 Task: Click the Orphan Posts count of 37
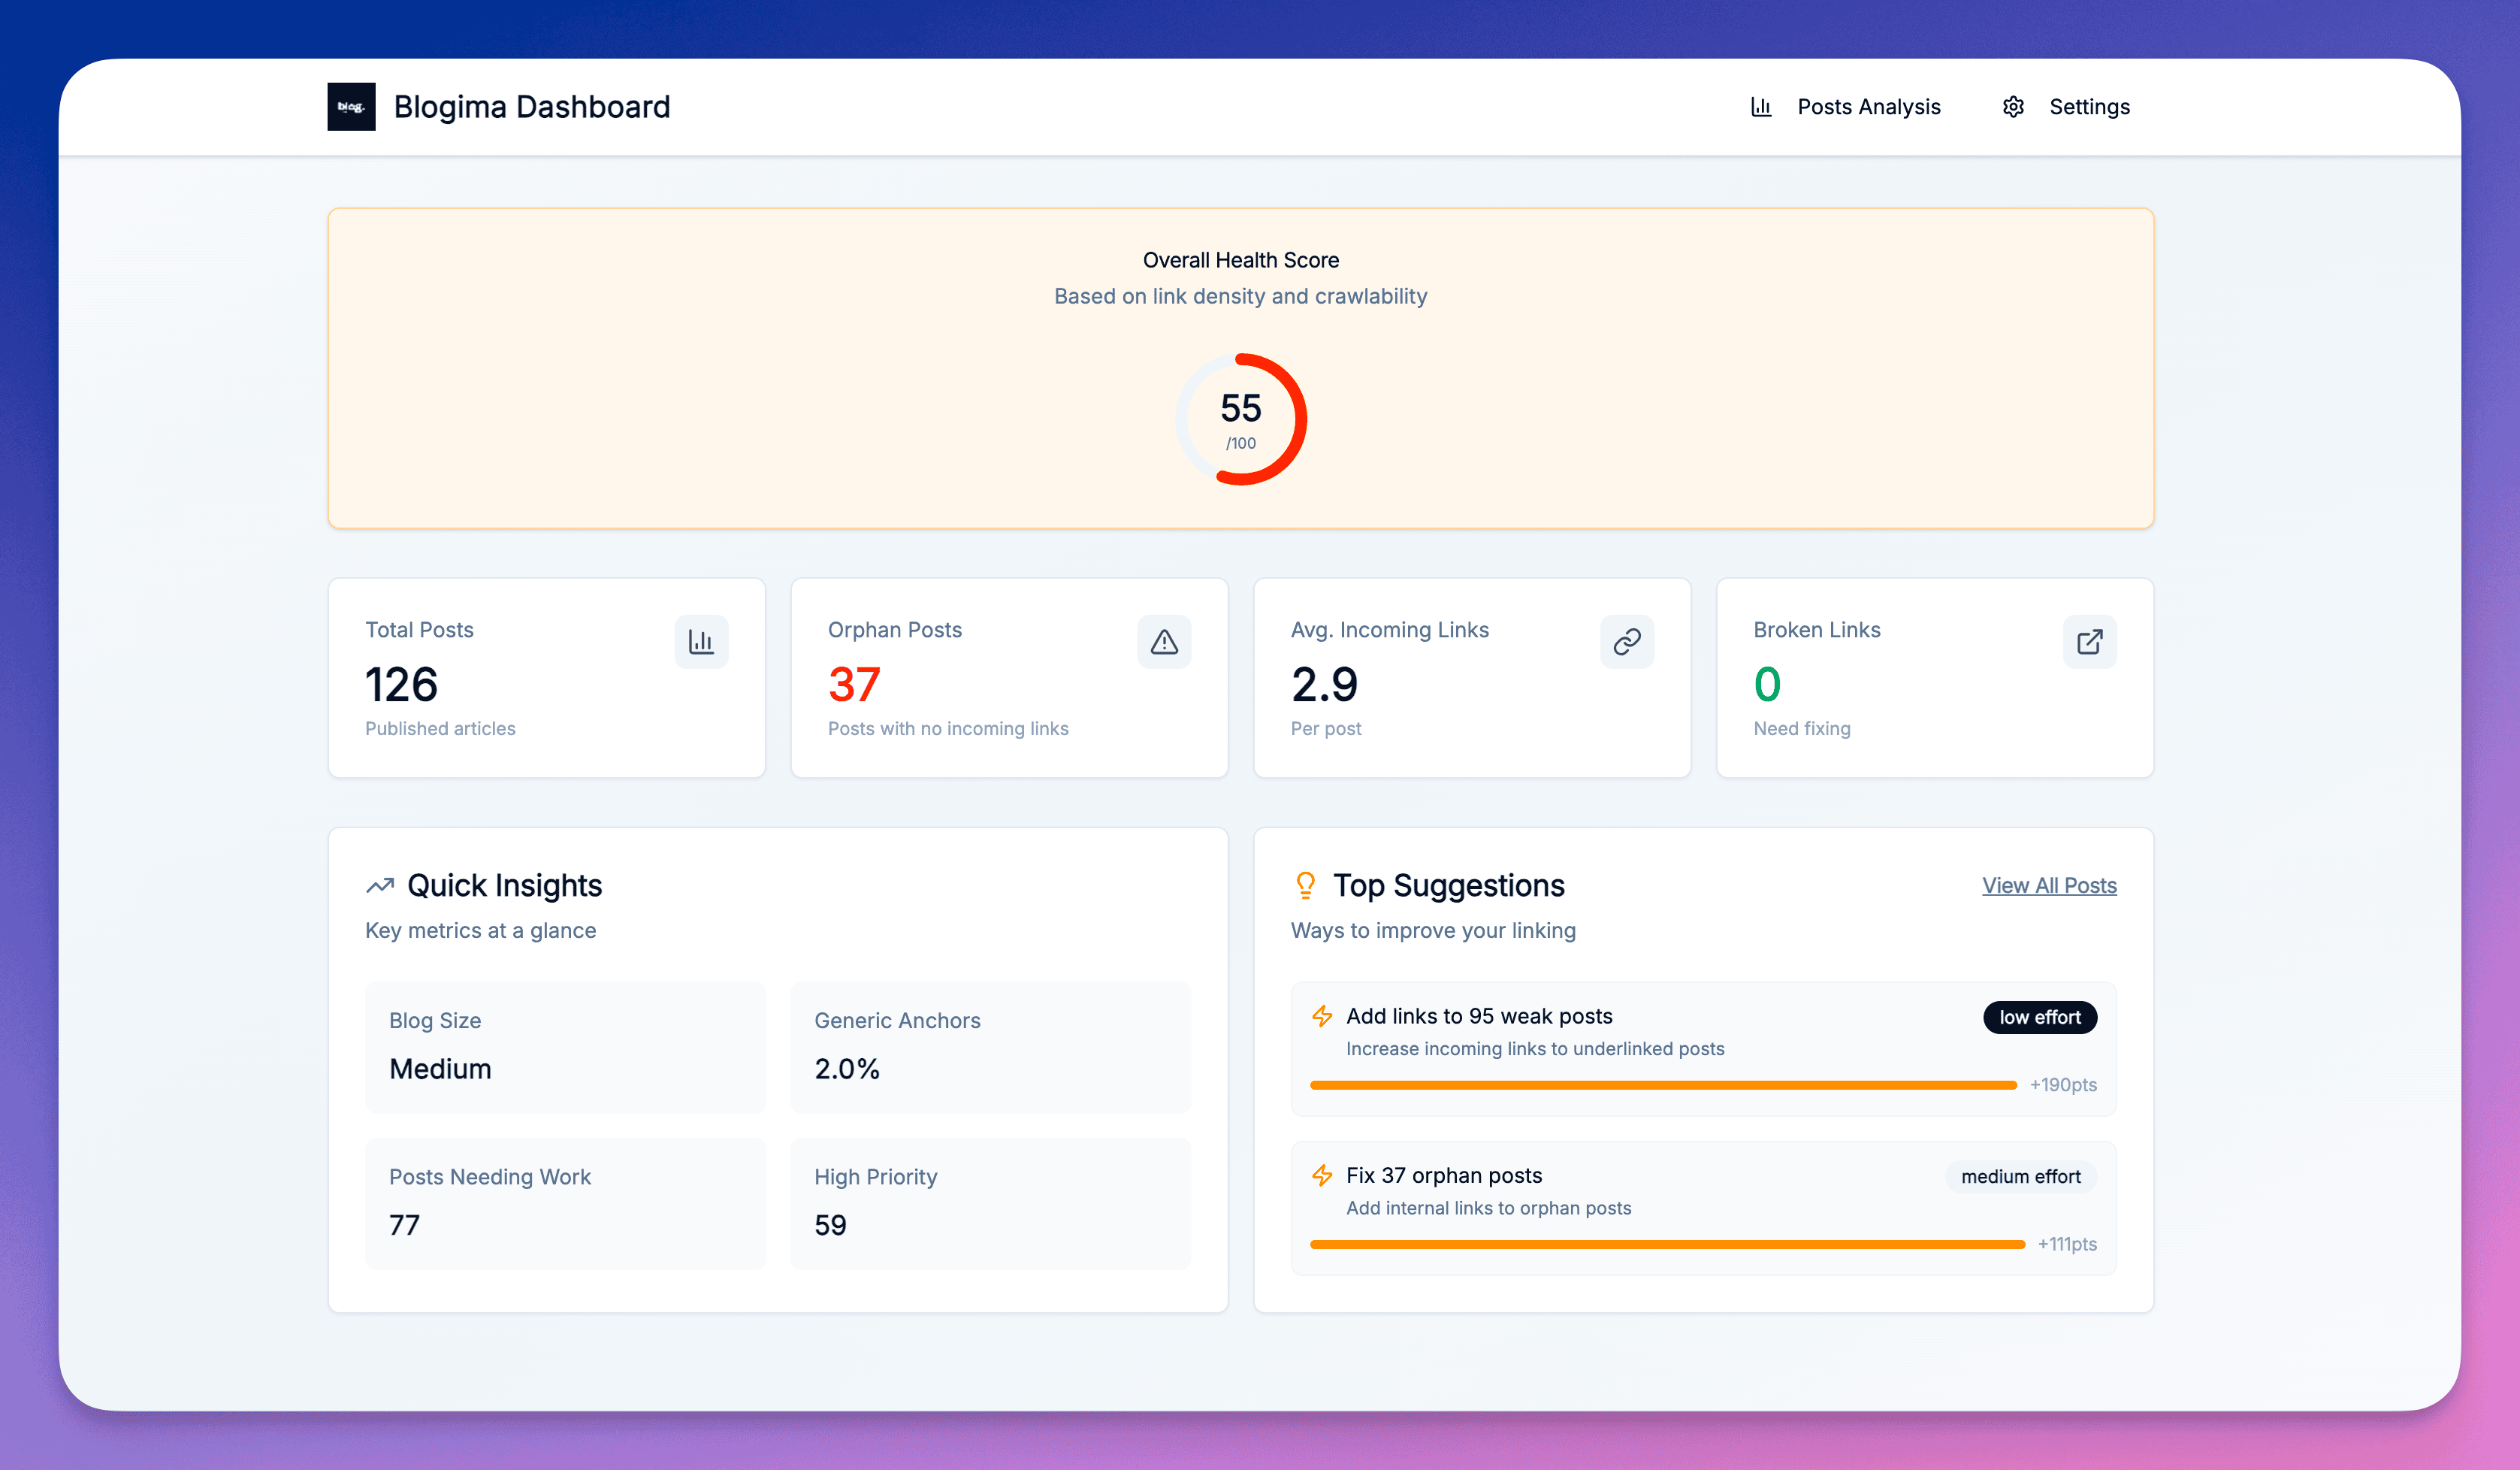[x=853, y=684]
